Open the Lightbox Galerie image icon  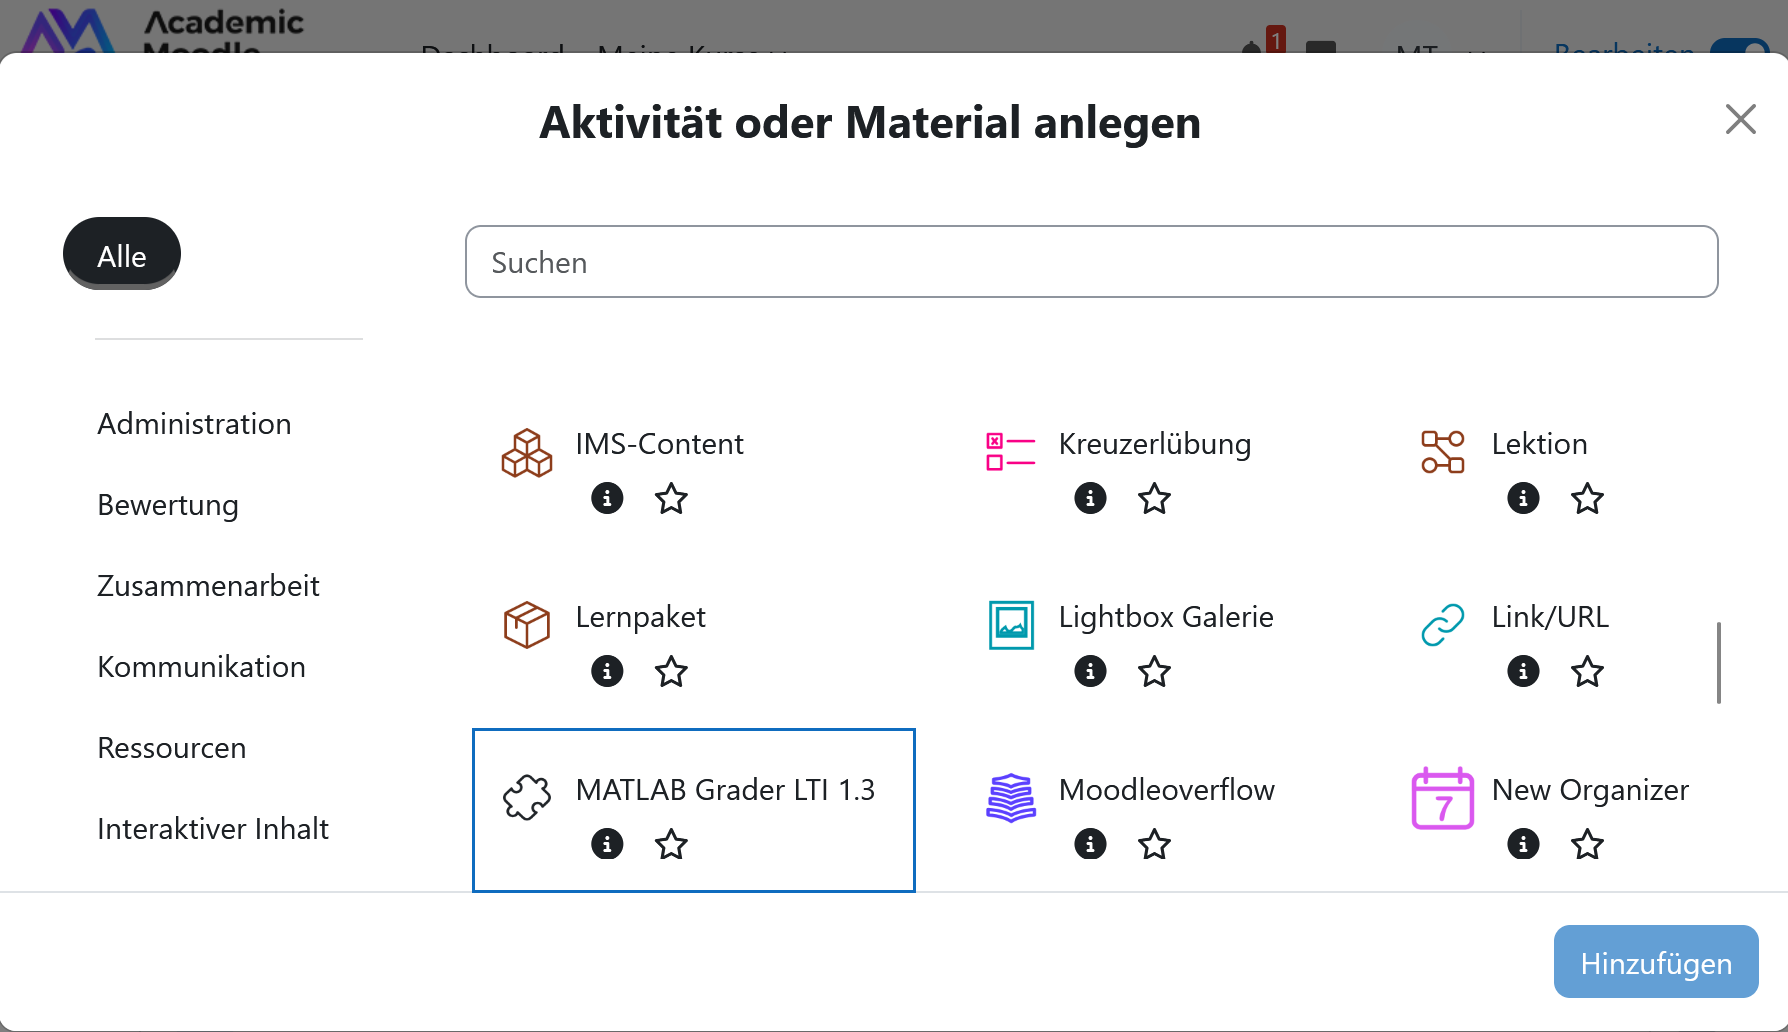[1010, 625]
